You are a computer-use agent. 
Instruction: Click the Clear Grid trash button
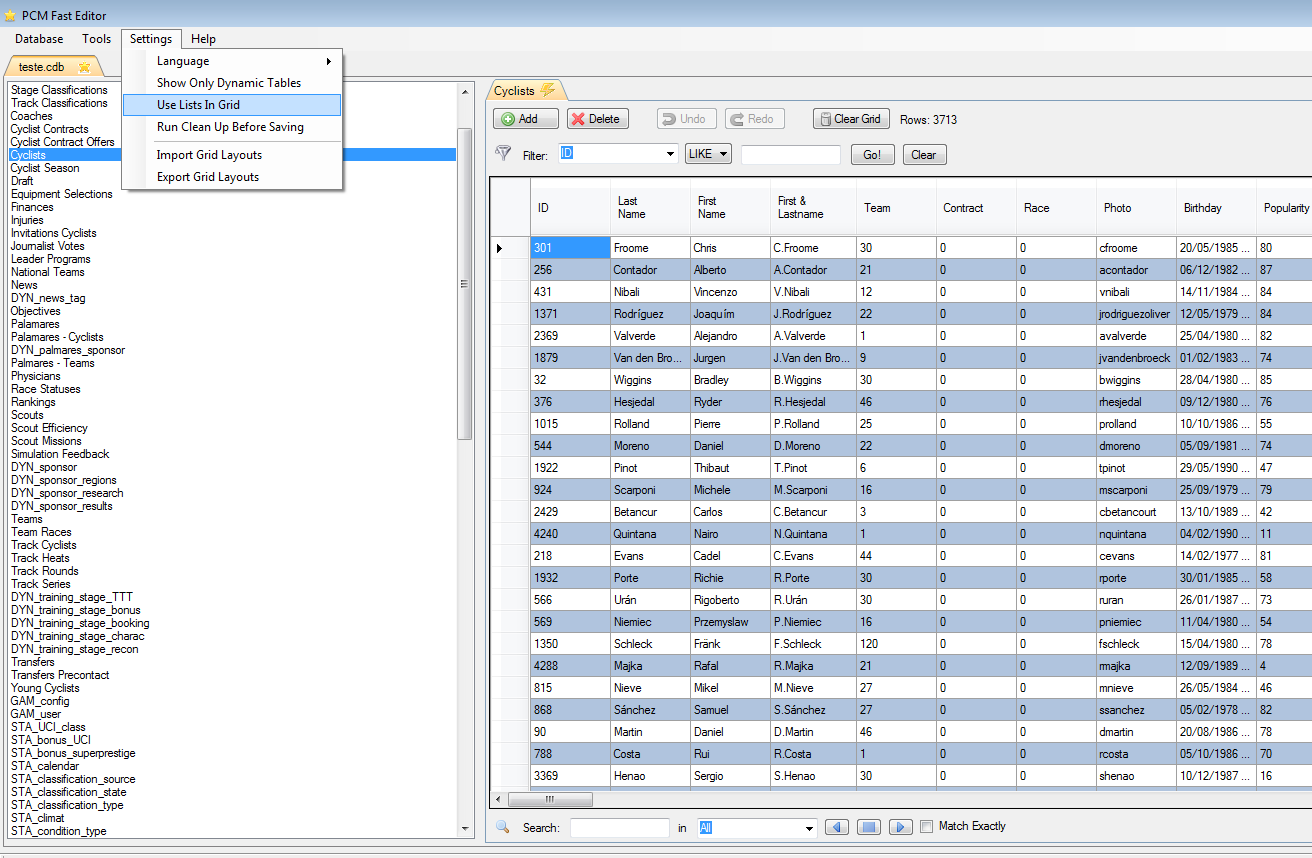tap(850, 119)
